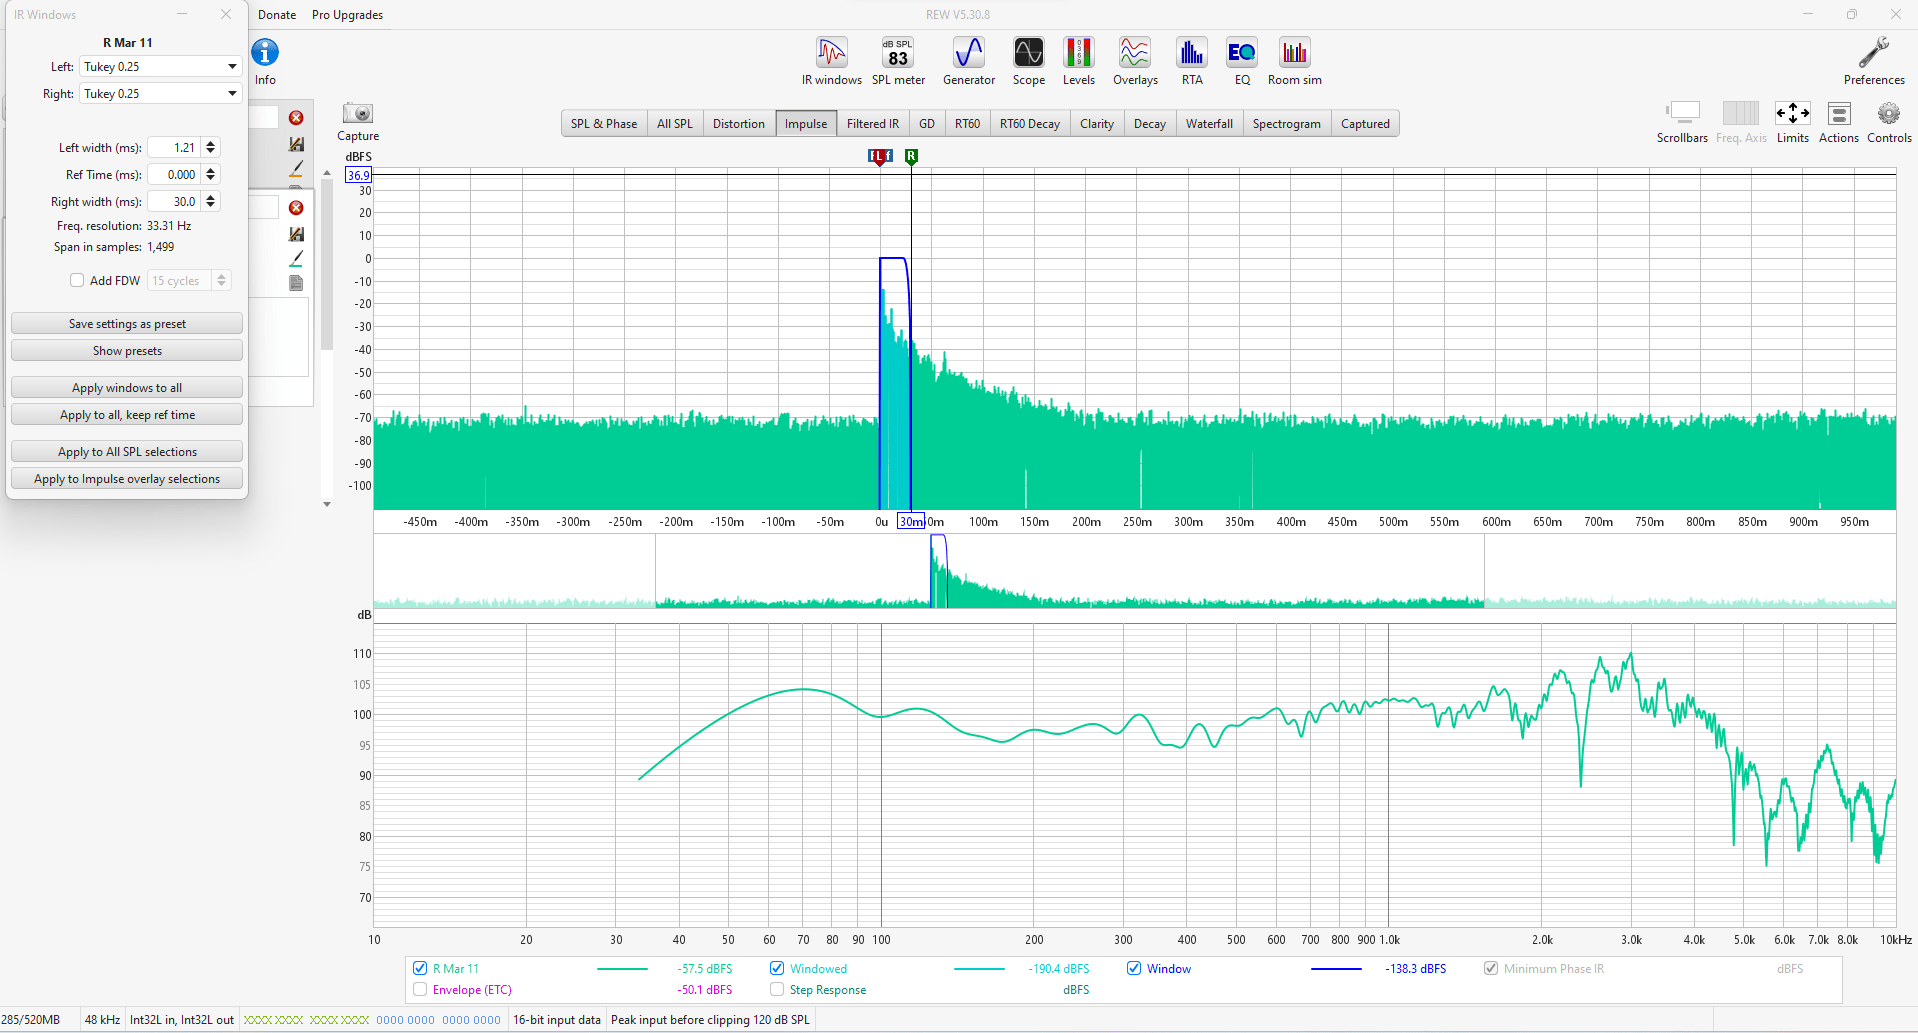Screen dimensions: 1918x1033
Task: Open graph Limits settings
Action: (1792, 122)
